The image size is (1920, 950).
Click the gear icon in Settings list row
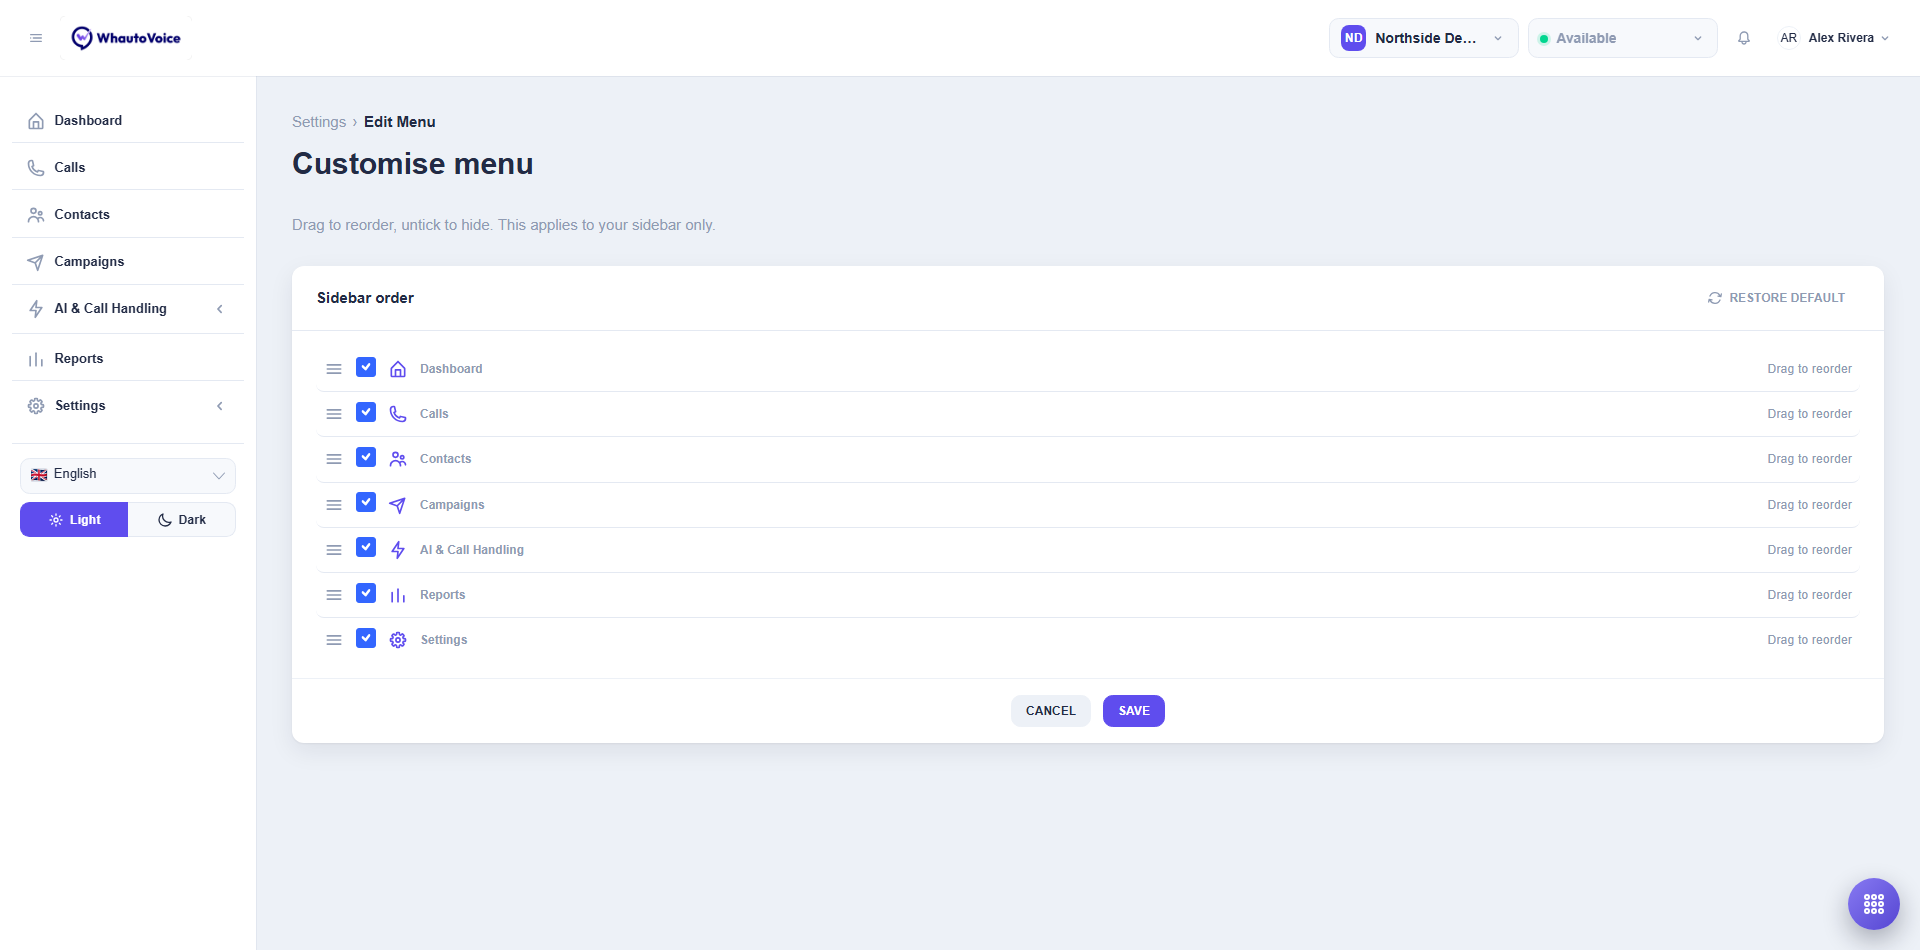[x=398, y=640]
